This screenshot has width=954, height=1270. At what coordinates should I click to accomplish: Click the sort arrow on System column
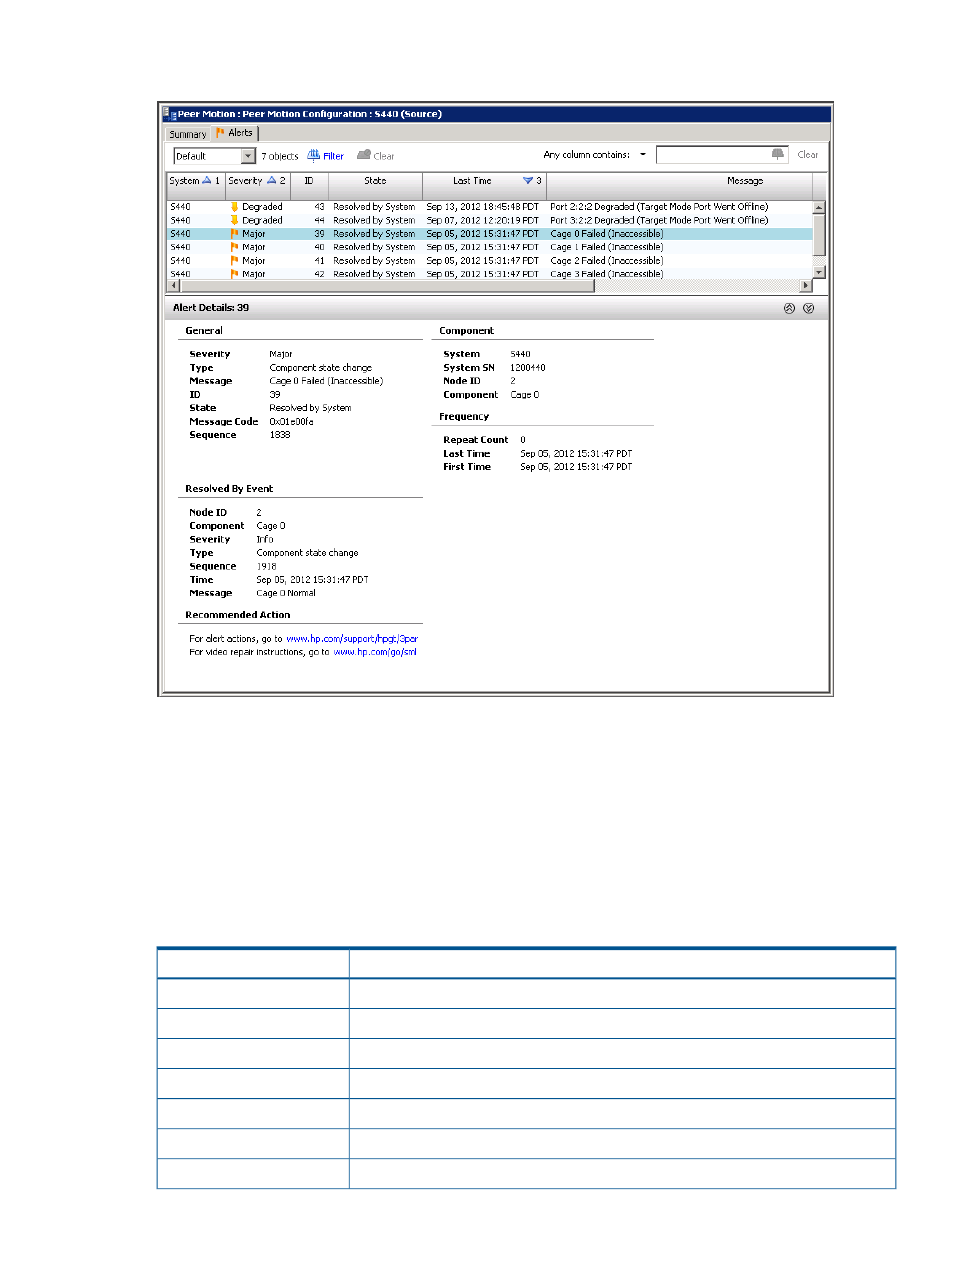click(x=207, y=181)
